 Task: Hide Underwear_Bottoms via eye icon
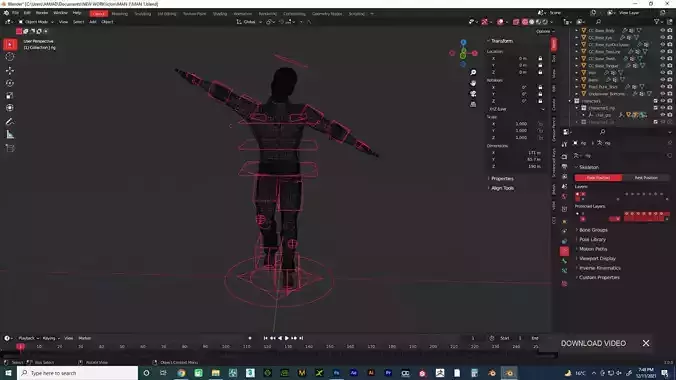[663, 94]
